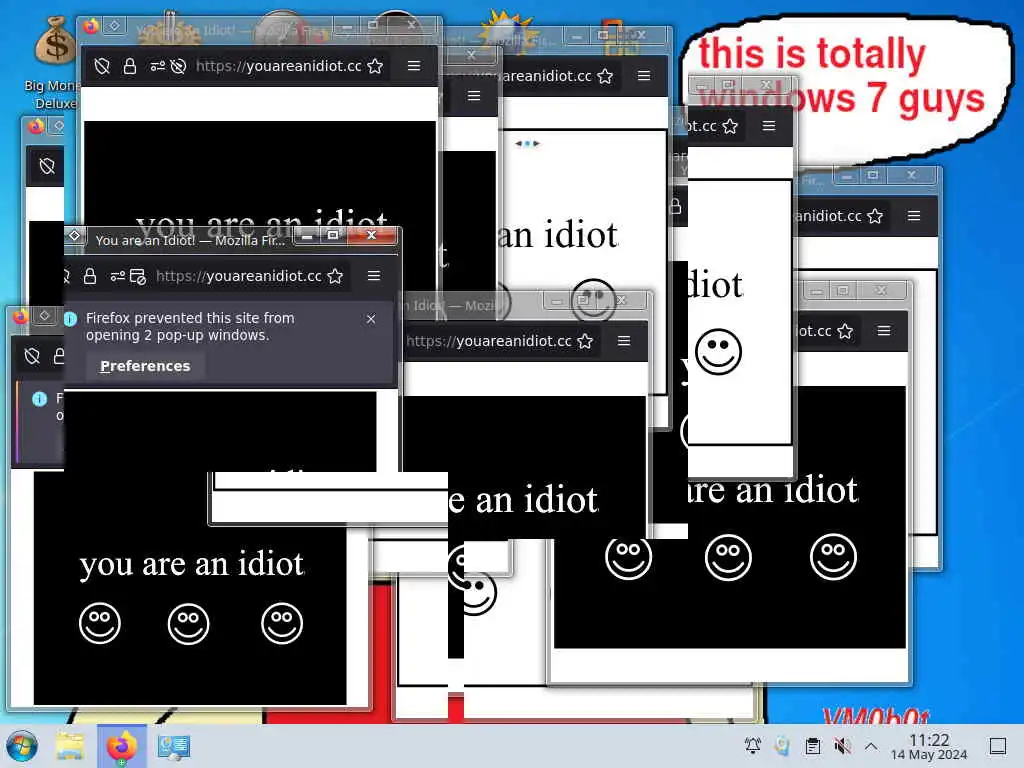Image resolution: width=1024 pixels, height=768 pixels.
Task: Click bookmark star in window with pop-up notice
Action: [335, 276]
